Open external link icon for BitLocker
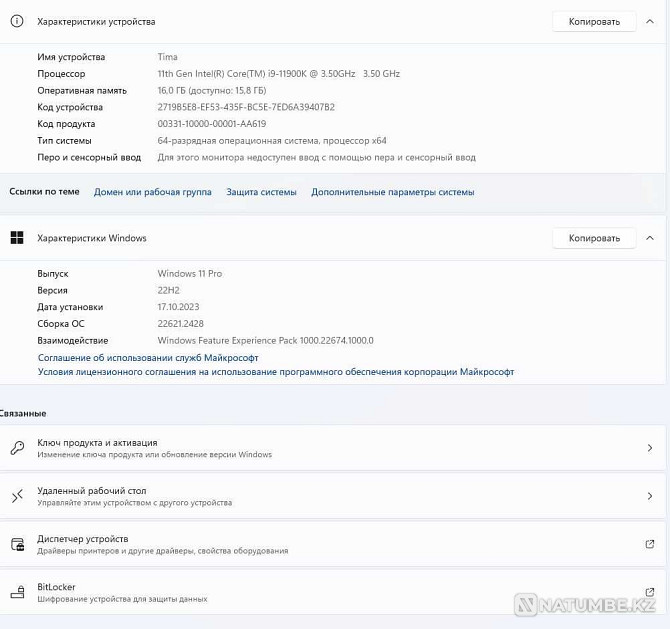This screenshot has width=670, height=629. (649, 592)
